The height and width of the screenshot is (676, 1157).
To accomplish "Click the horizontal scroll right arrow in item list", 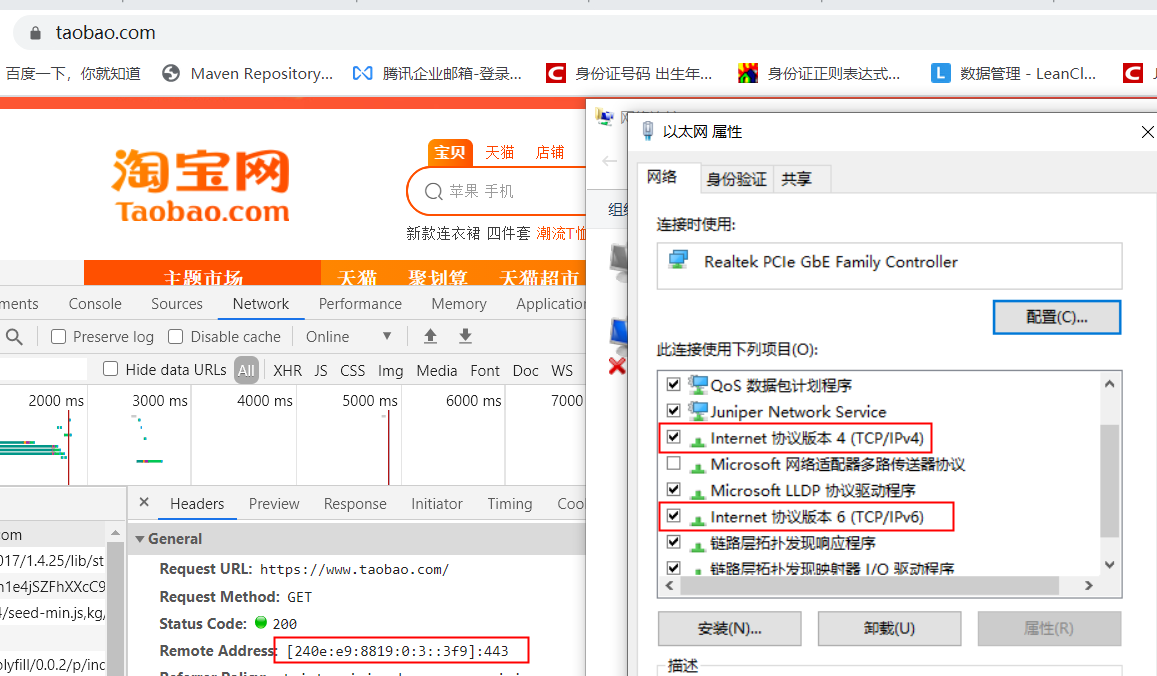I will pyautogui.click(x=1088, y=585).
